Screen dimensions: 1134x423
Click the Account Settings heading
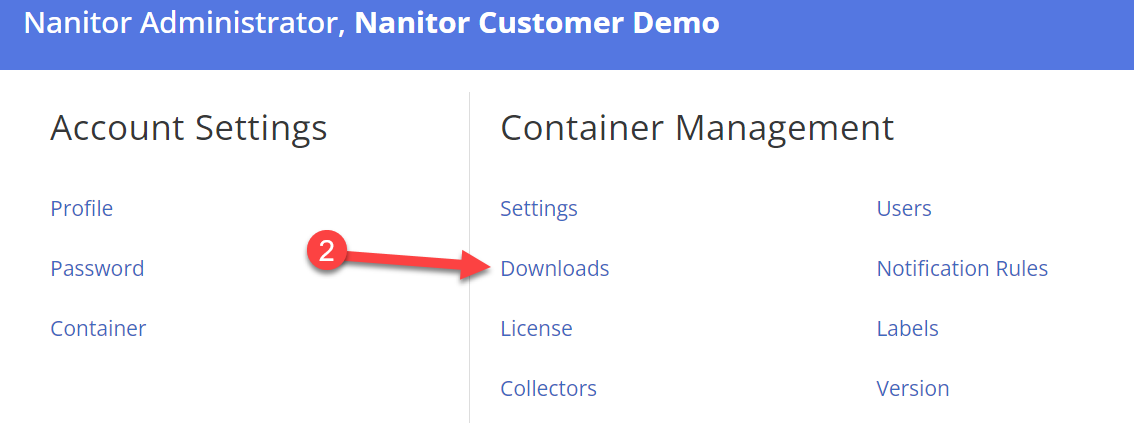(188, 128)
